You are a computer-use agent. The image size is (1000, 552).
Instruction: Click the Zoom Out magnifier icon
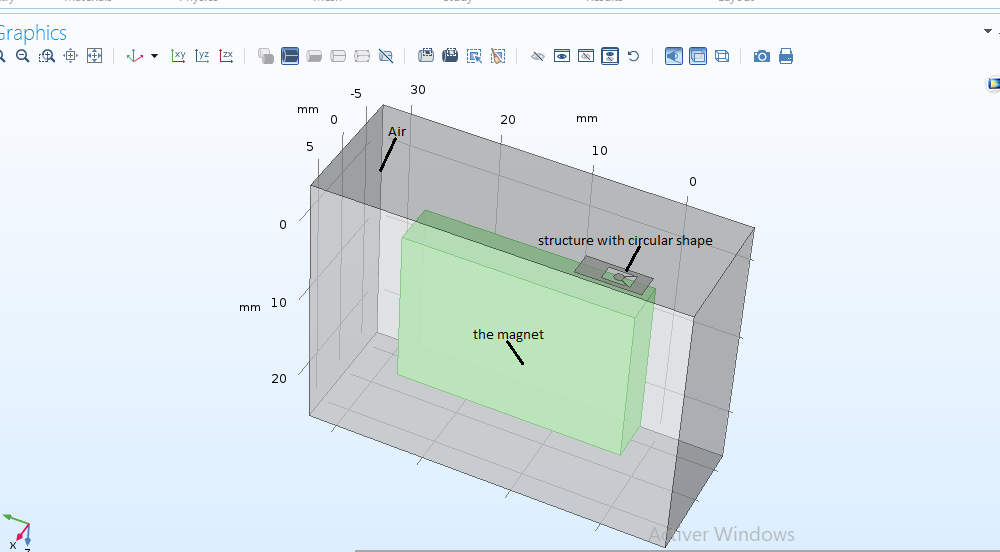[22, 56]
